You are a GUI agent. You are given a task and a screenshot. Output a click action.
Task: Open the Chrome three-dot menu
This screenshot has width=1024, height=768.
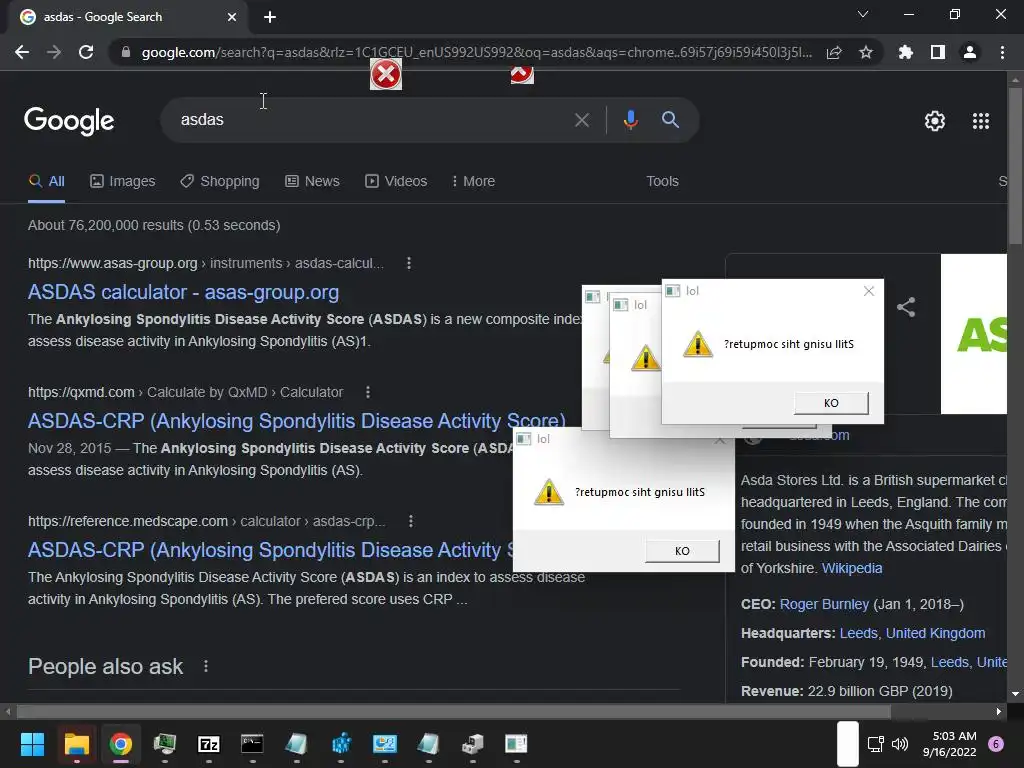[x=1002, y=52]
